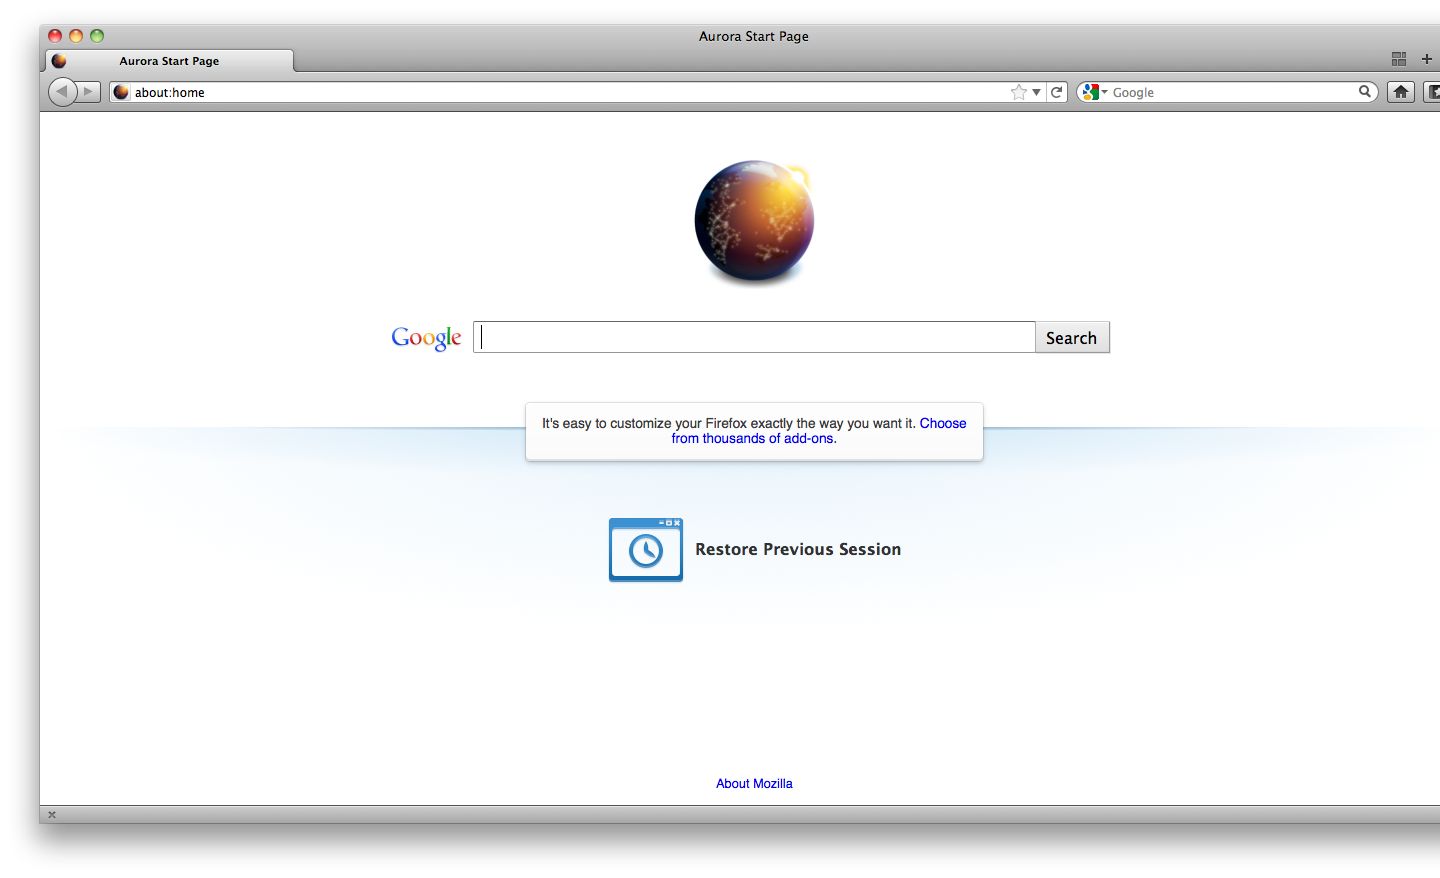Click inside the Google search input field
The image size is (1440, 878).
click(x=754, y=337)
